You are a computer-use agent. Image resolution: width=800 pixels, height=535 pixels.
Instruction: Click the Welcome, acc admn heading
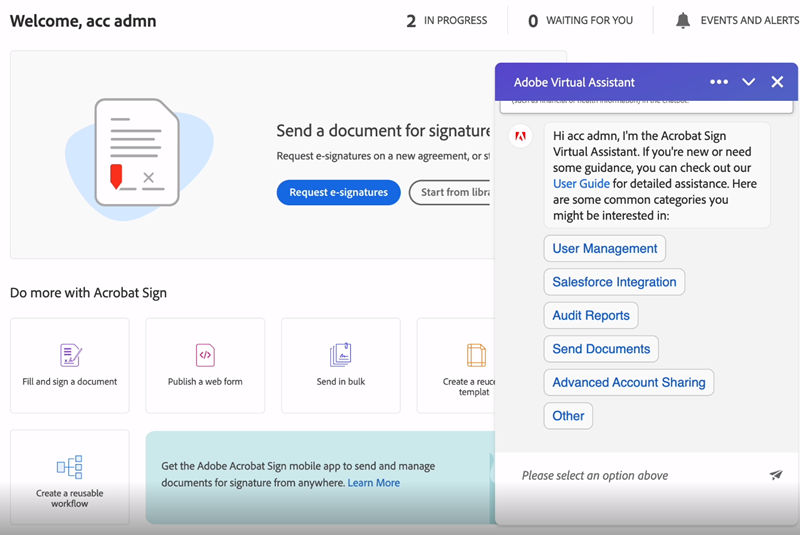83,21
